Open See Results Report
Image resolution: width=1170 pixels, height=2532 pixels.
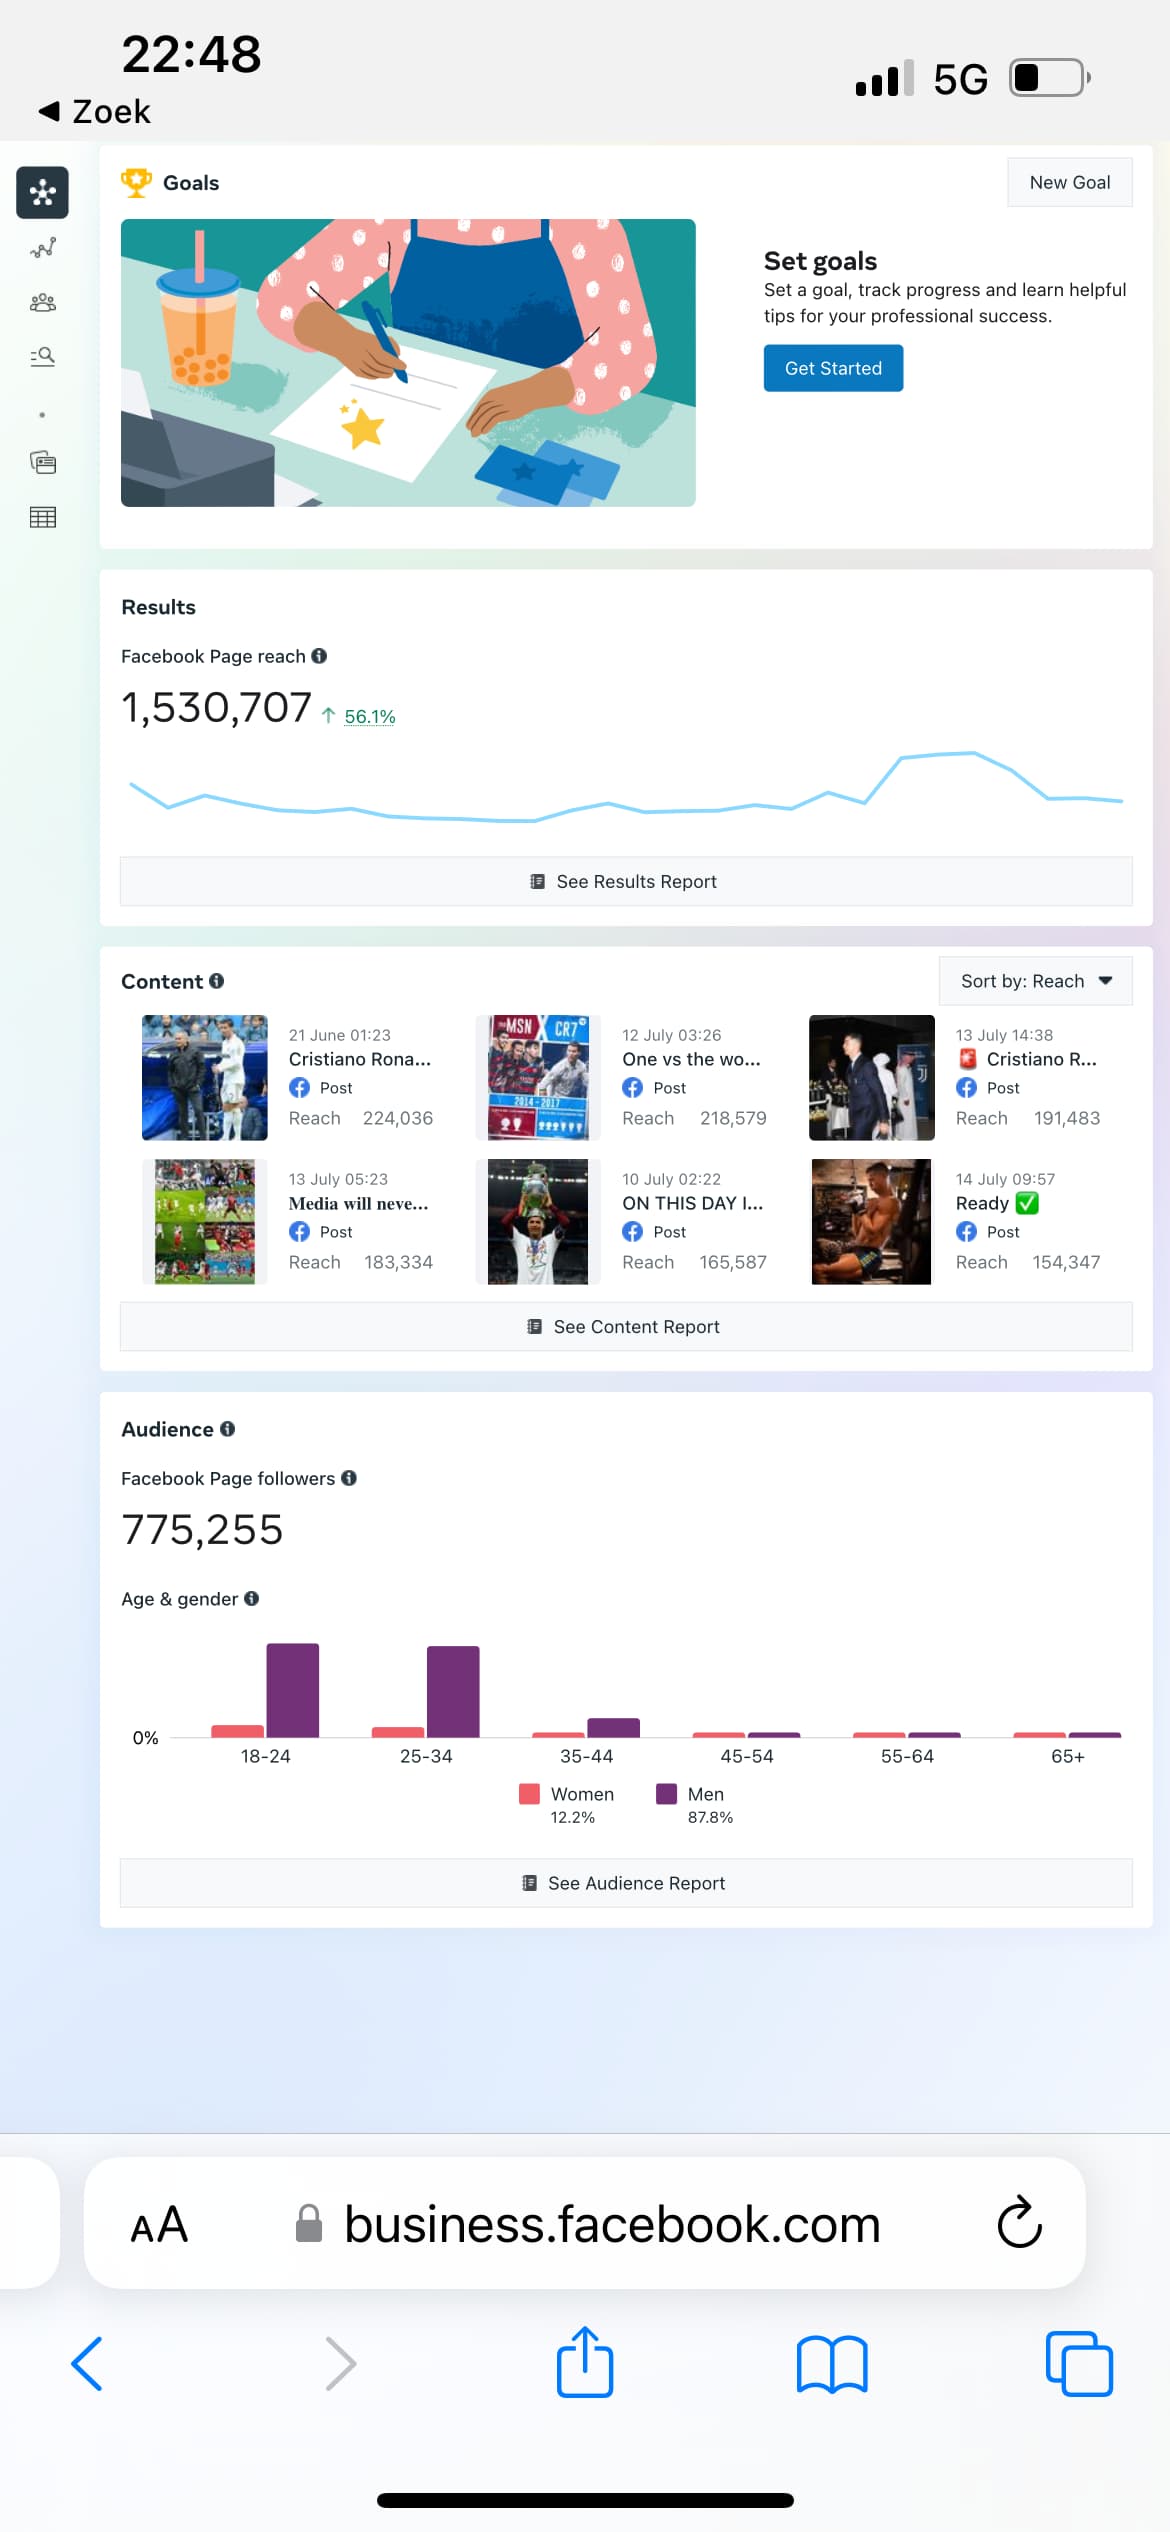pos(625,881)
